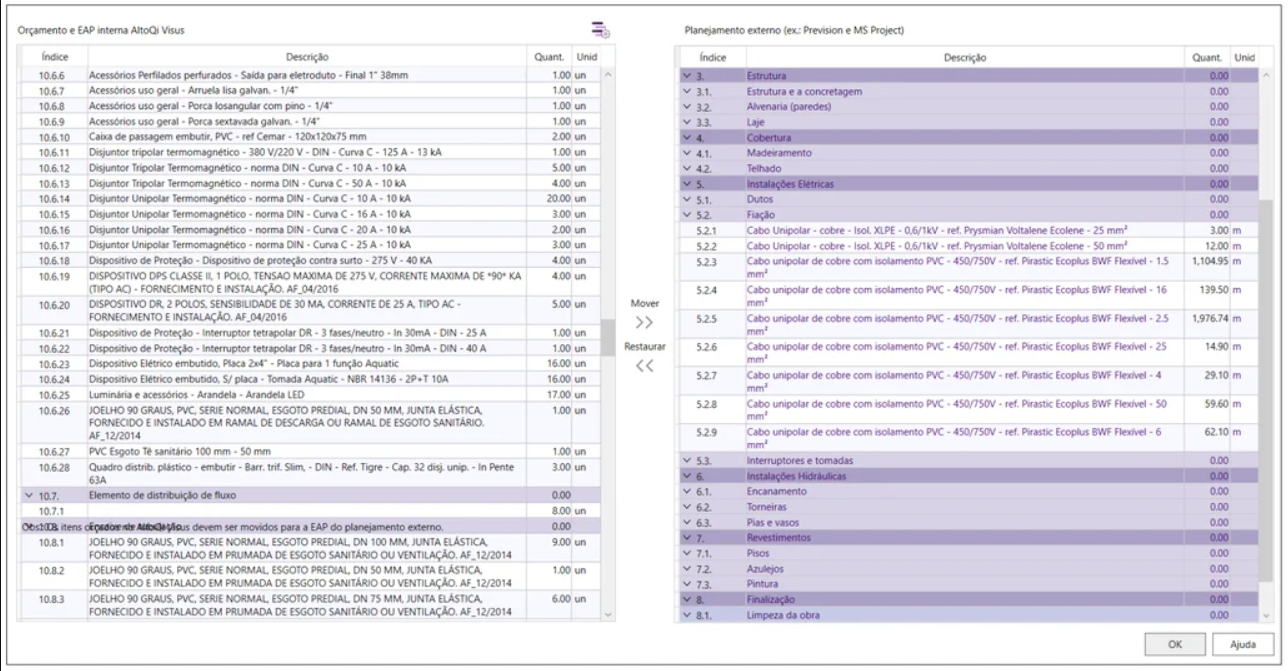Click the right table vertical scrollbar thumb

tap(1265, 390)
